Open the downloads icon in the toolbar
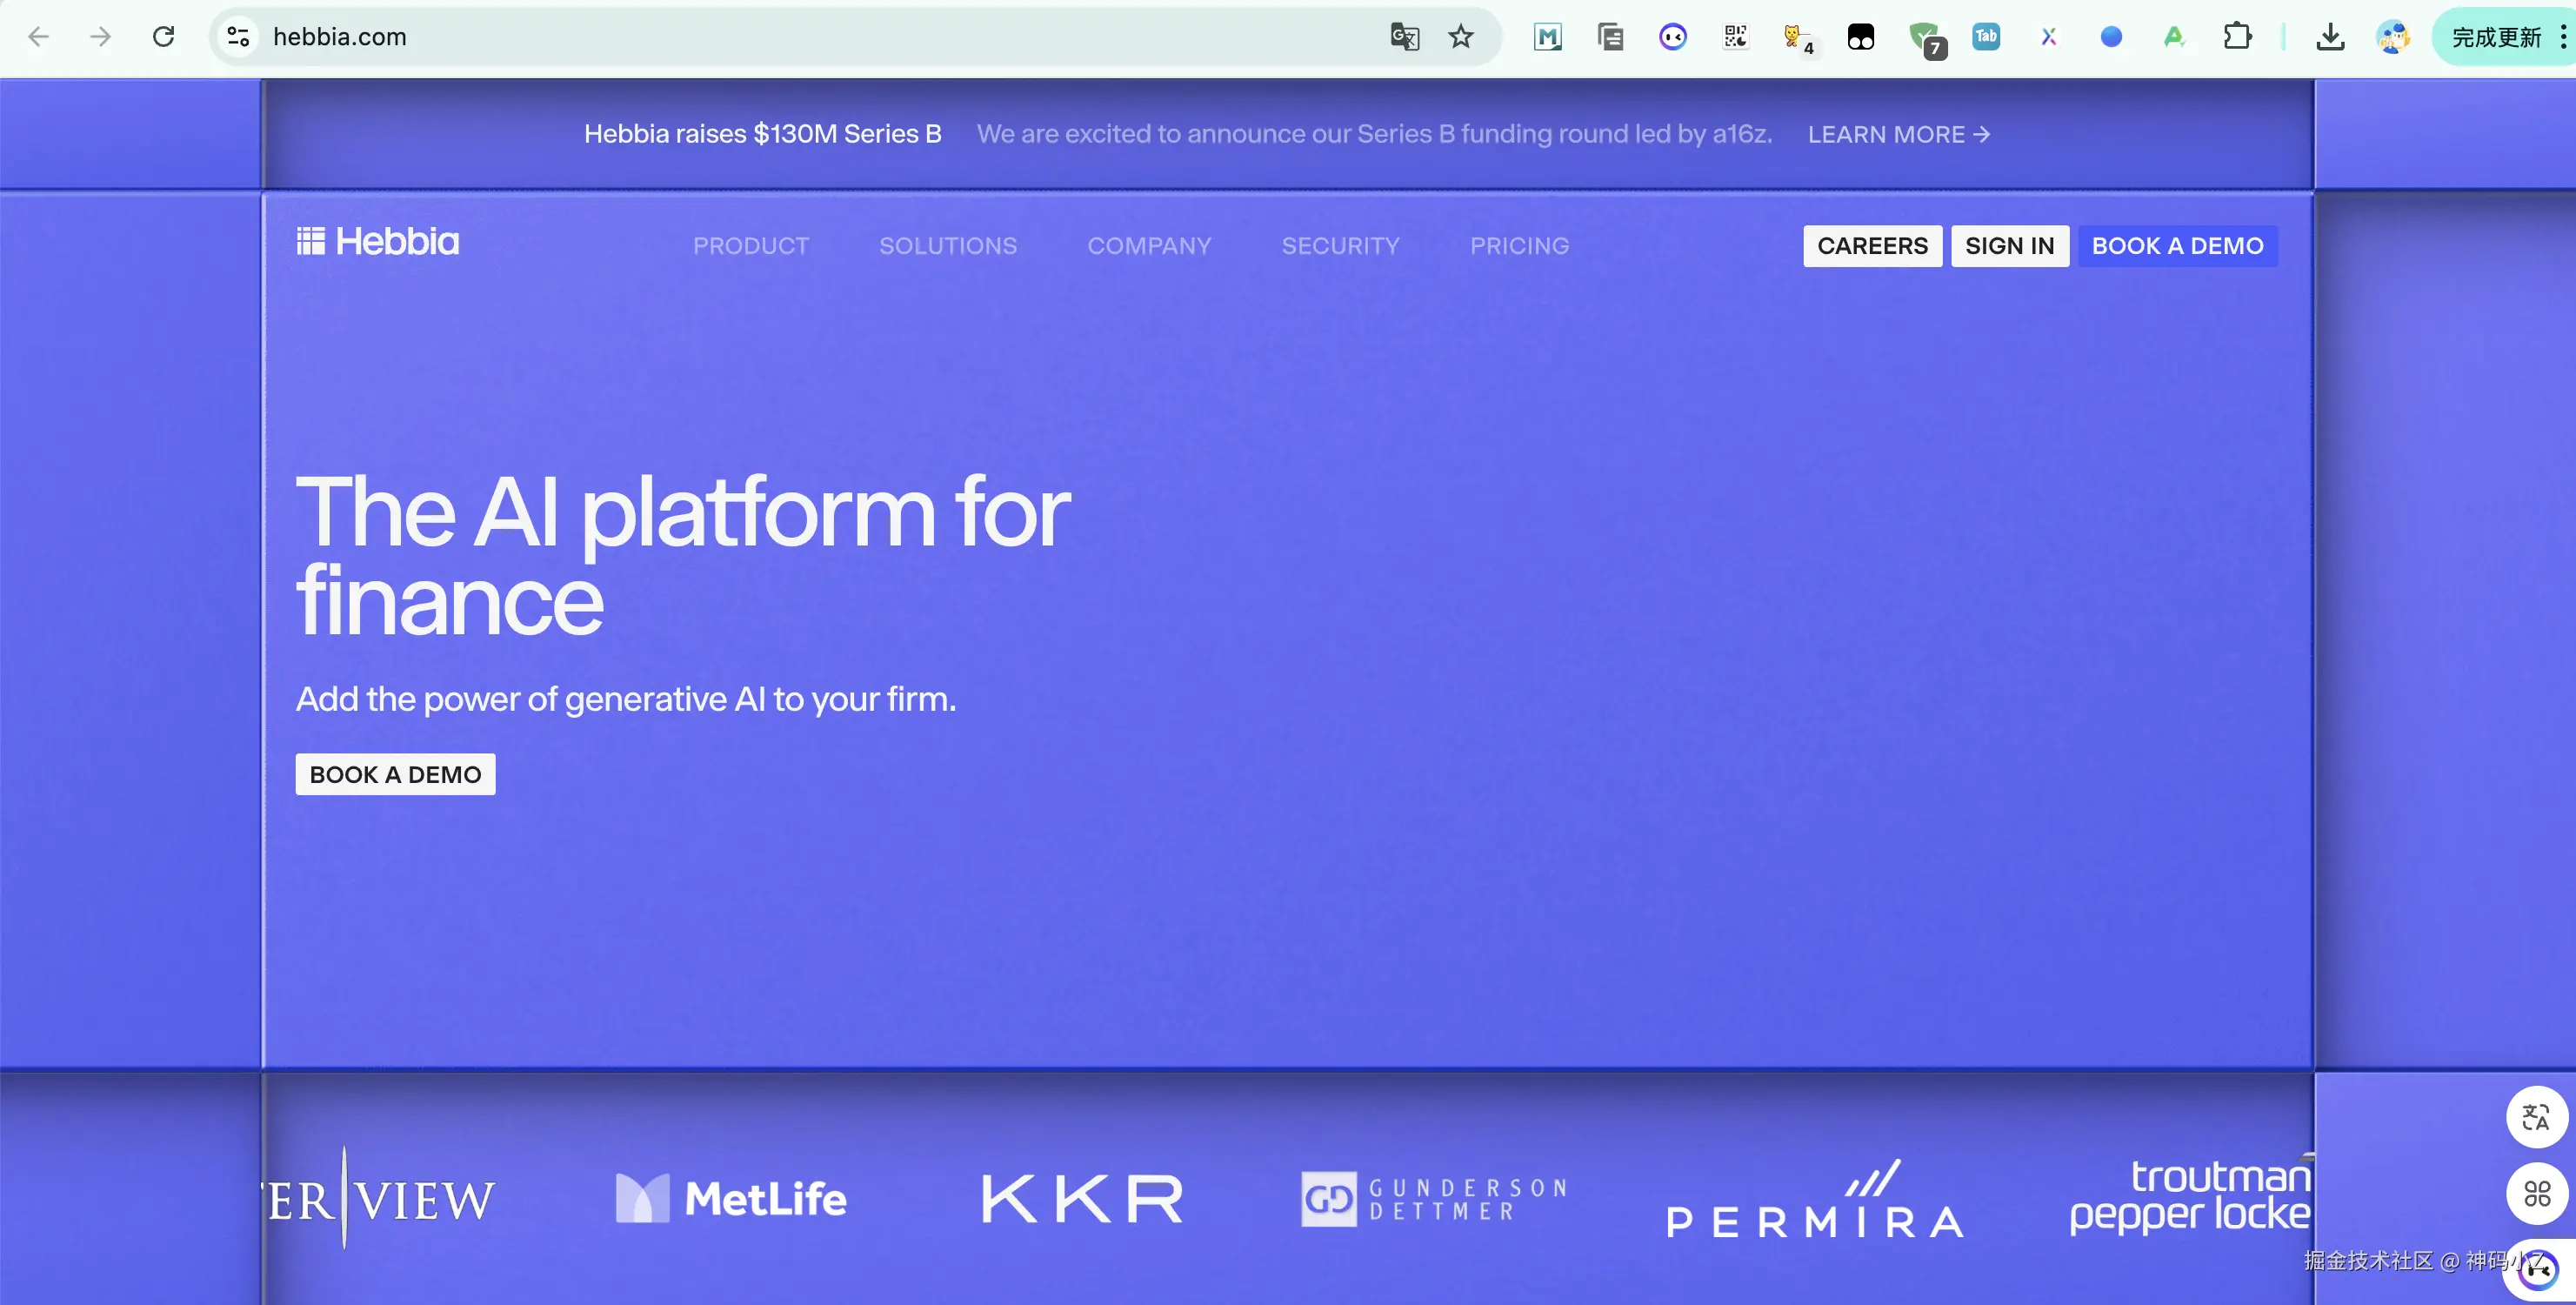2576x1305 pixels. click(2330, 37)
